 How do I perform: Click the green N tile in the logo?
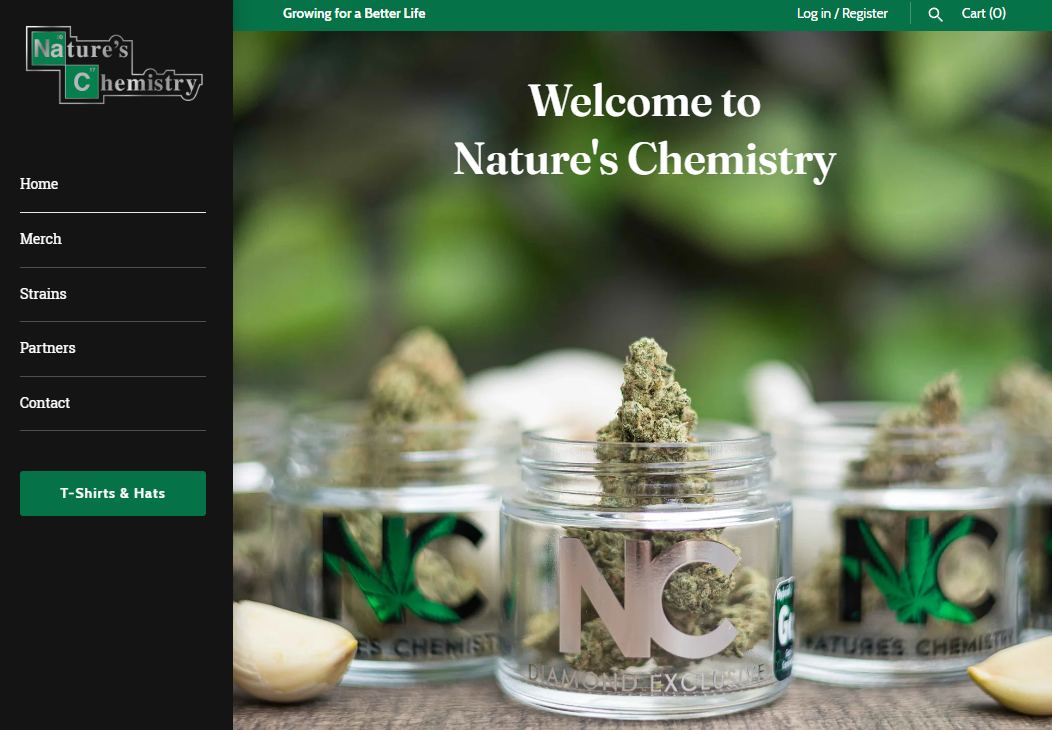[47, 48]
